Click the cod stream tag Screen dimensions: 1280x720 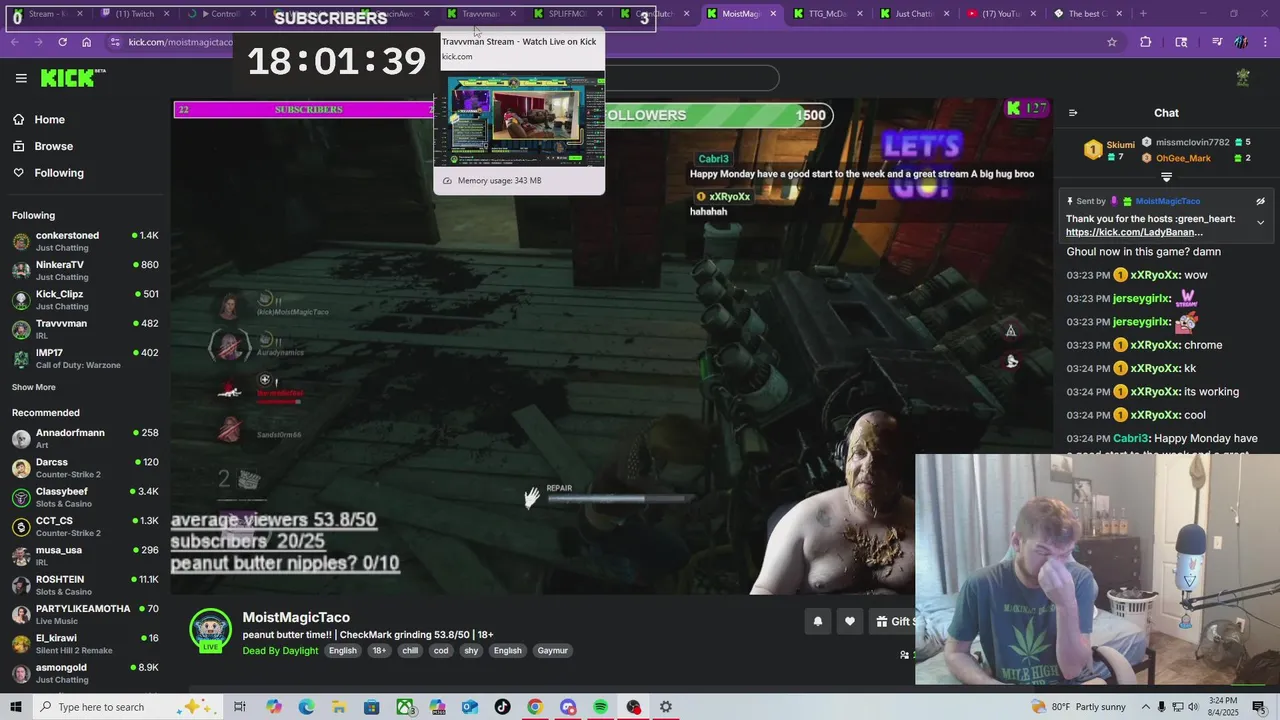pyautogui.click(x=440, y=651)
